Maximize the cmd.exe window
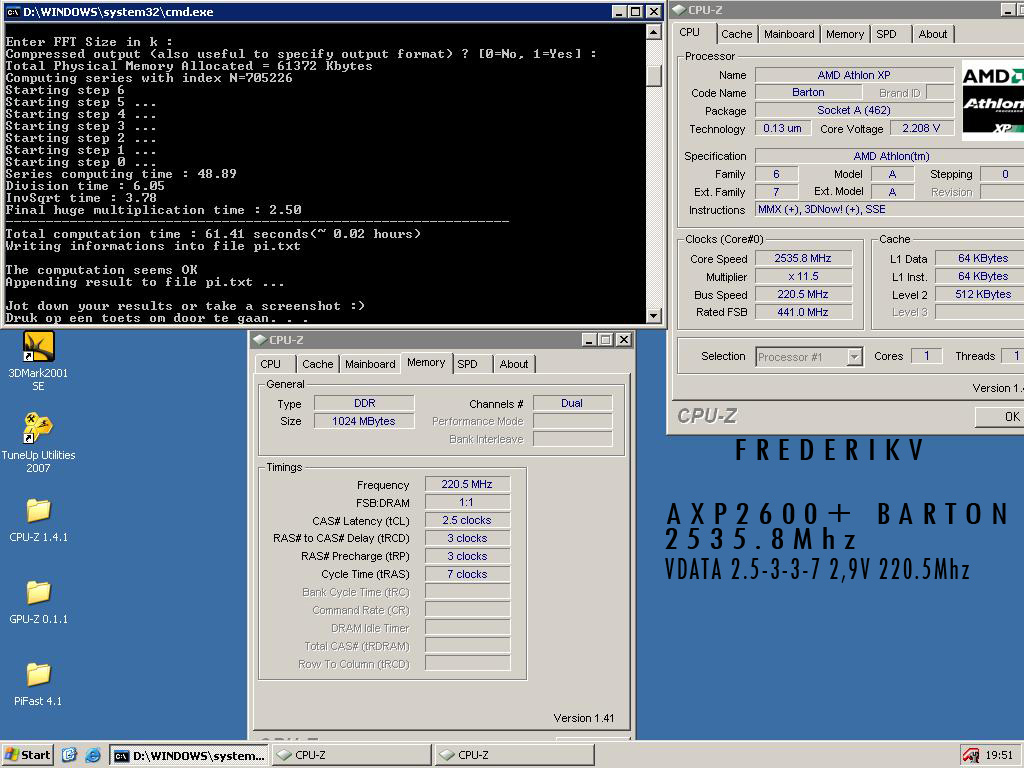This screenshot has width=1024, height=768. point(635,12)
